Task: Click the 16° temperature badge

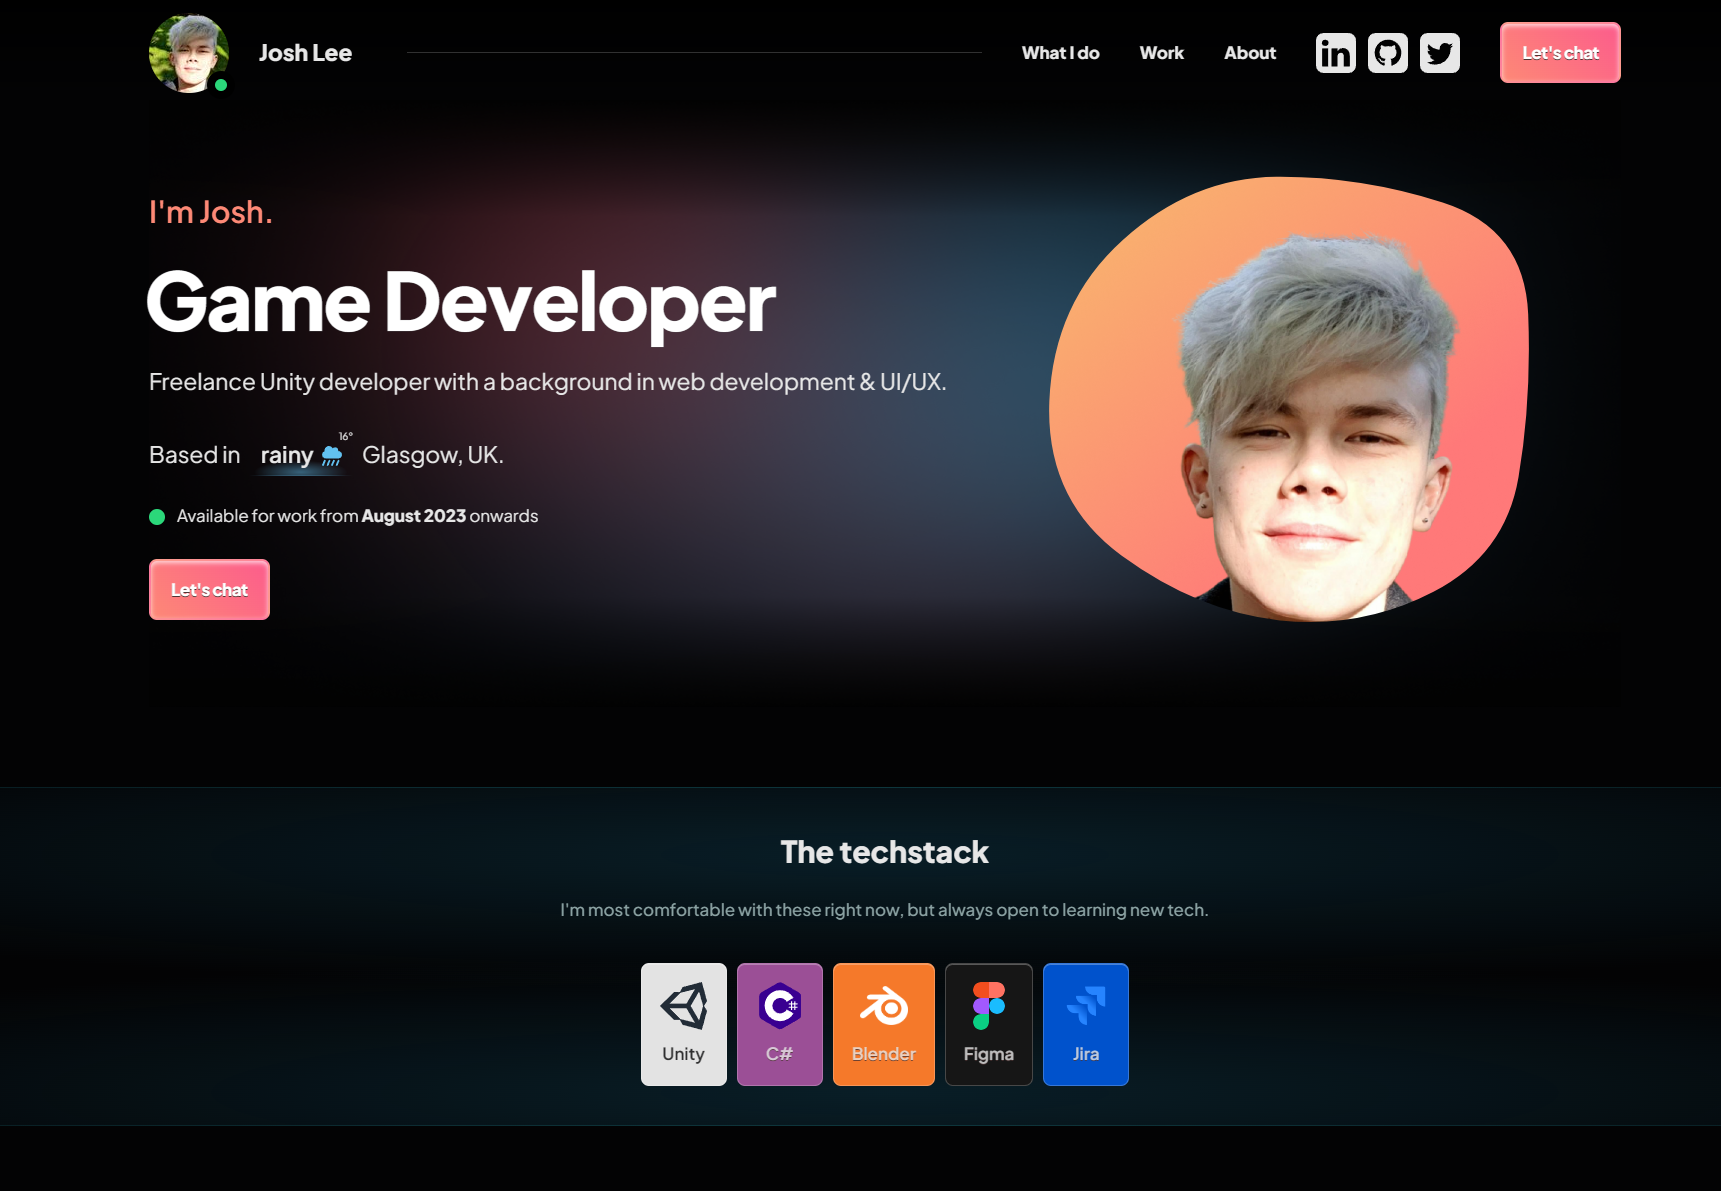Action: (345, 437)
